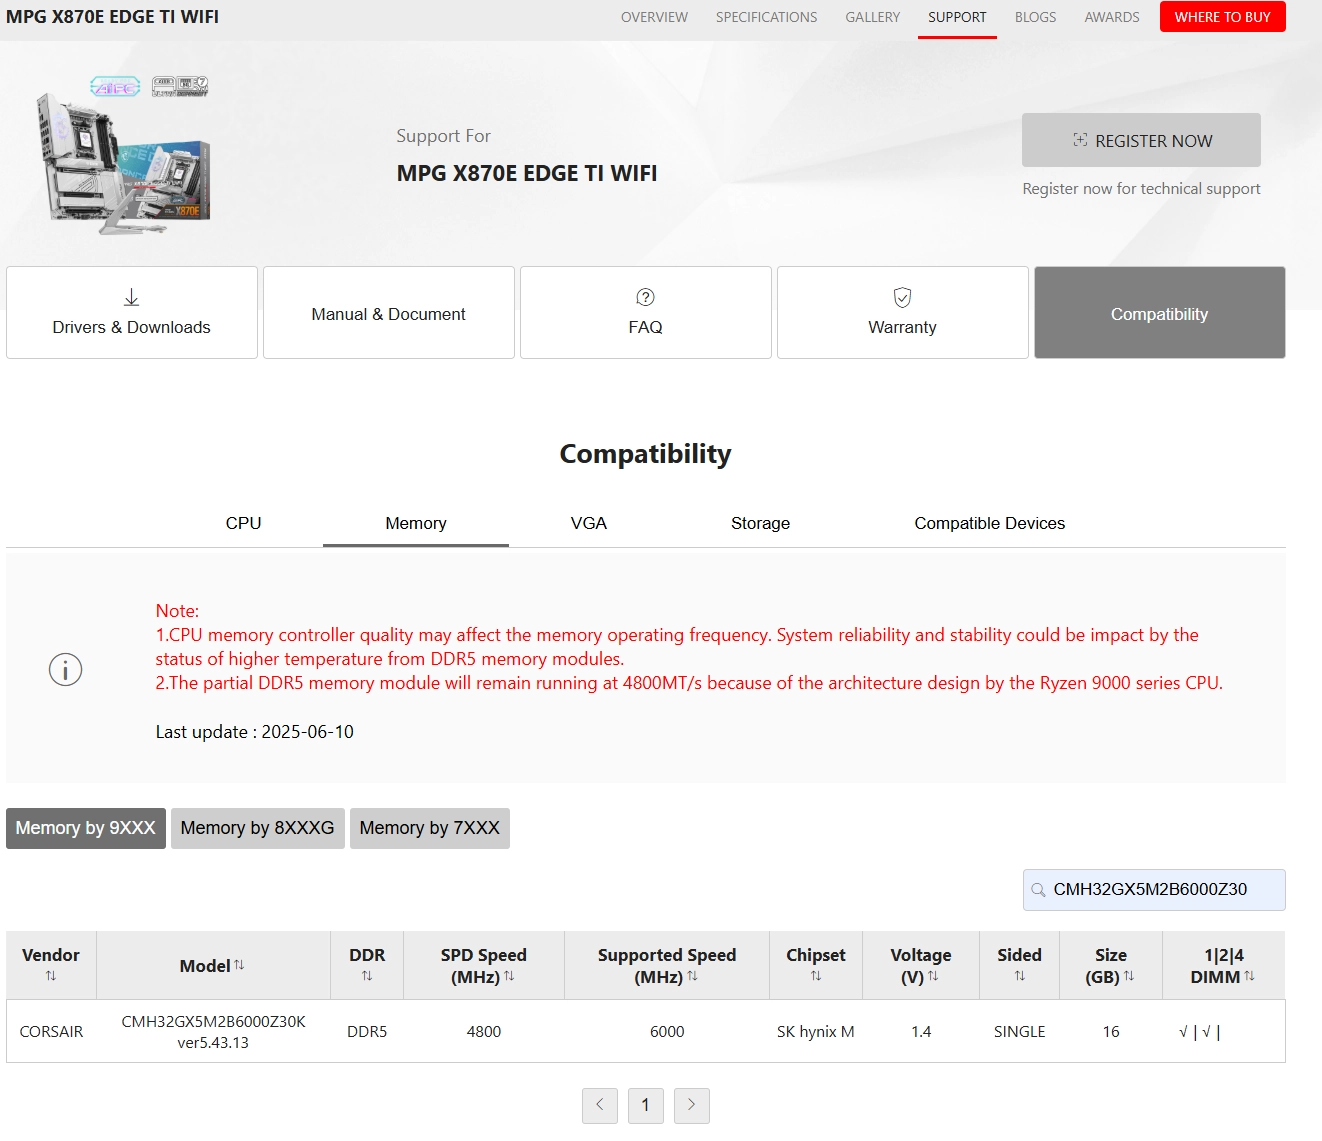Open the FAQ card
Viewport: 1322px width, 1141px height.
(646, 312)
